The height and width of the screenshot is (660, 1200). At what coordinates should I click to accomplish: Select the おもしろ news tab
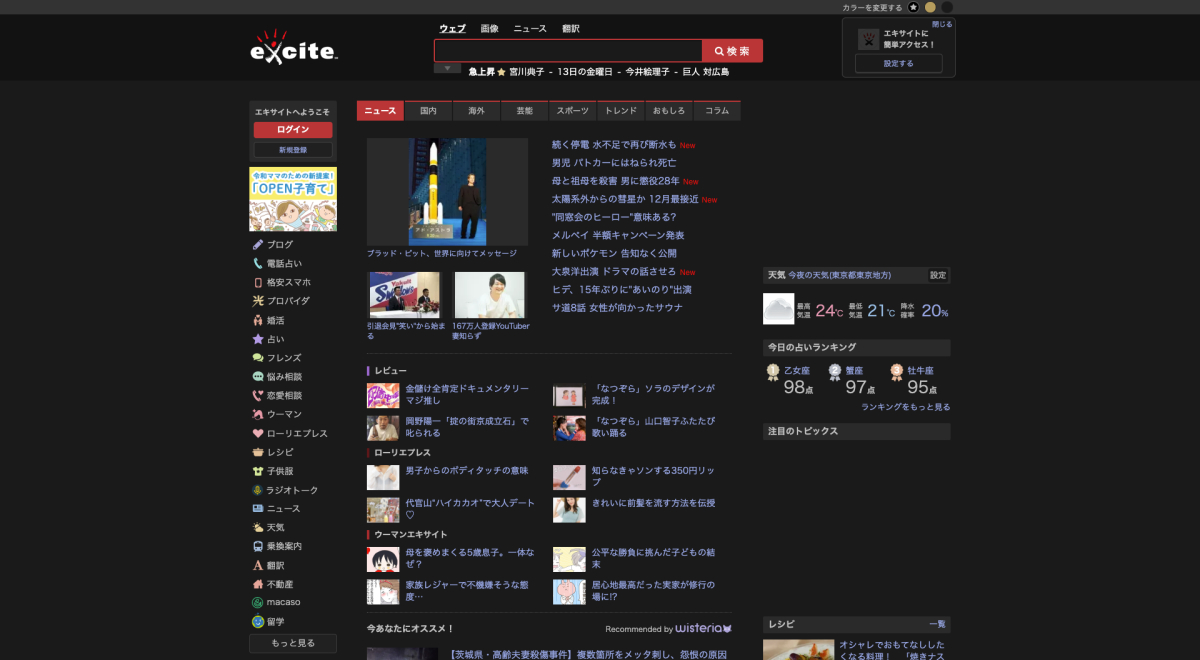(x=668, y=111)
